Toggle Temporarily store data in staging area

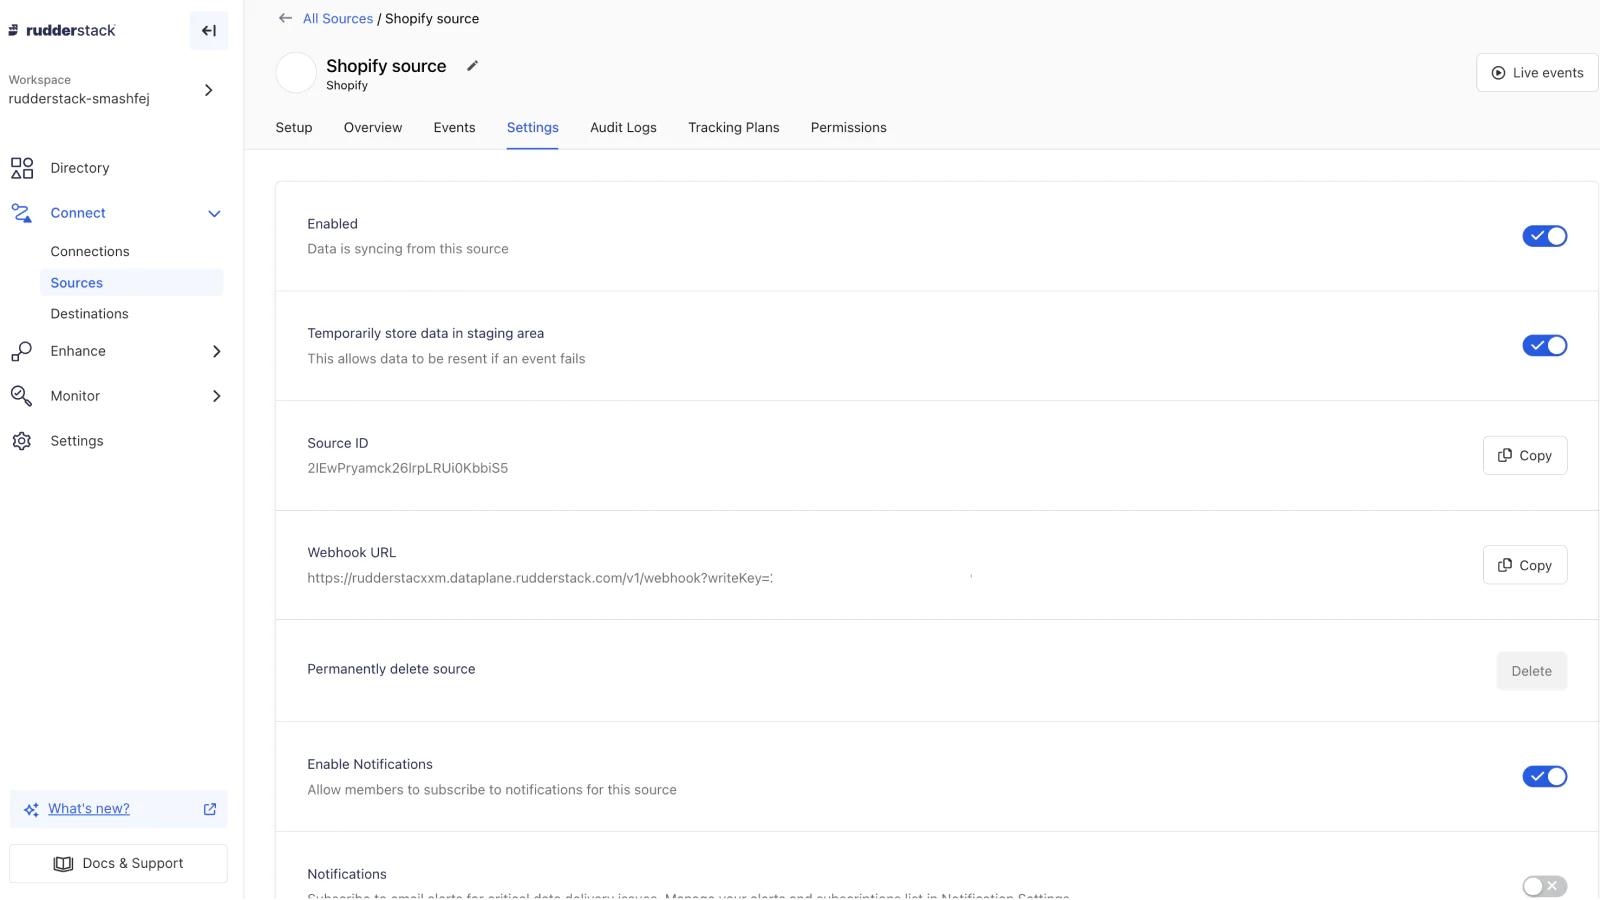click(x=1545, y=346)
